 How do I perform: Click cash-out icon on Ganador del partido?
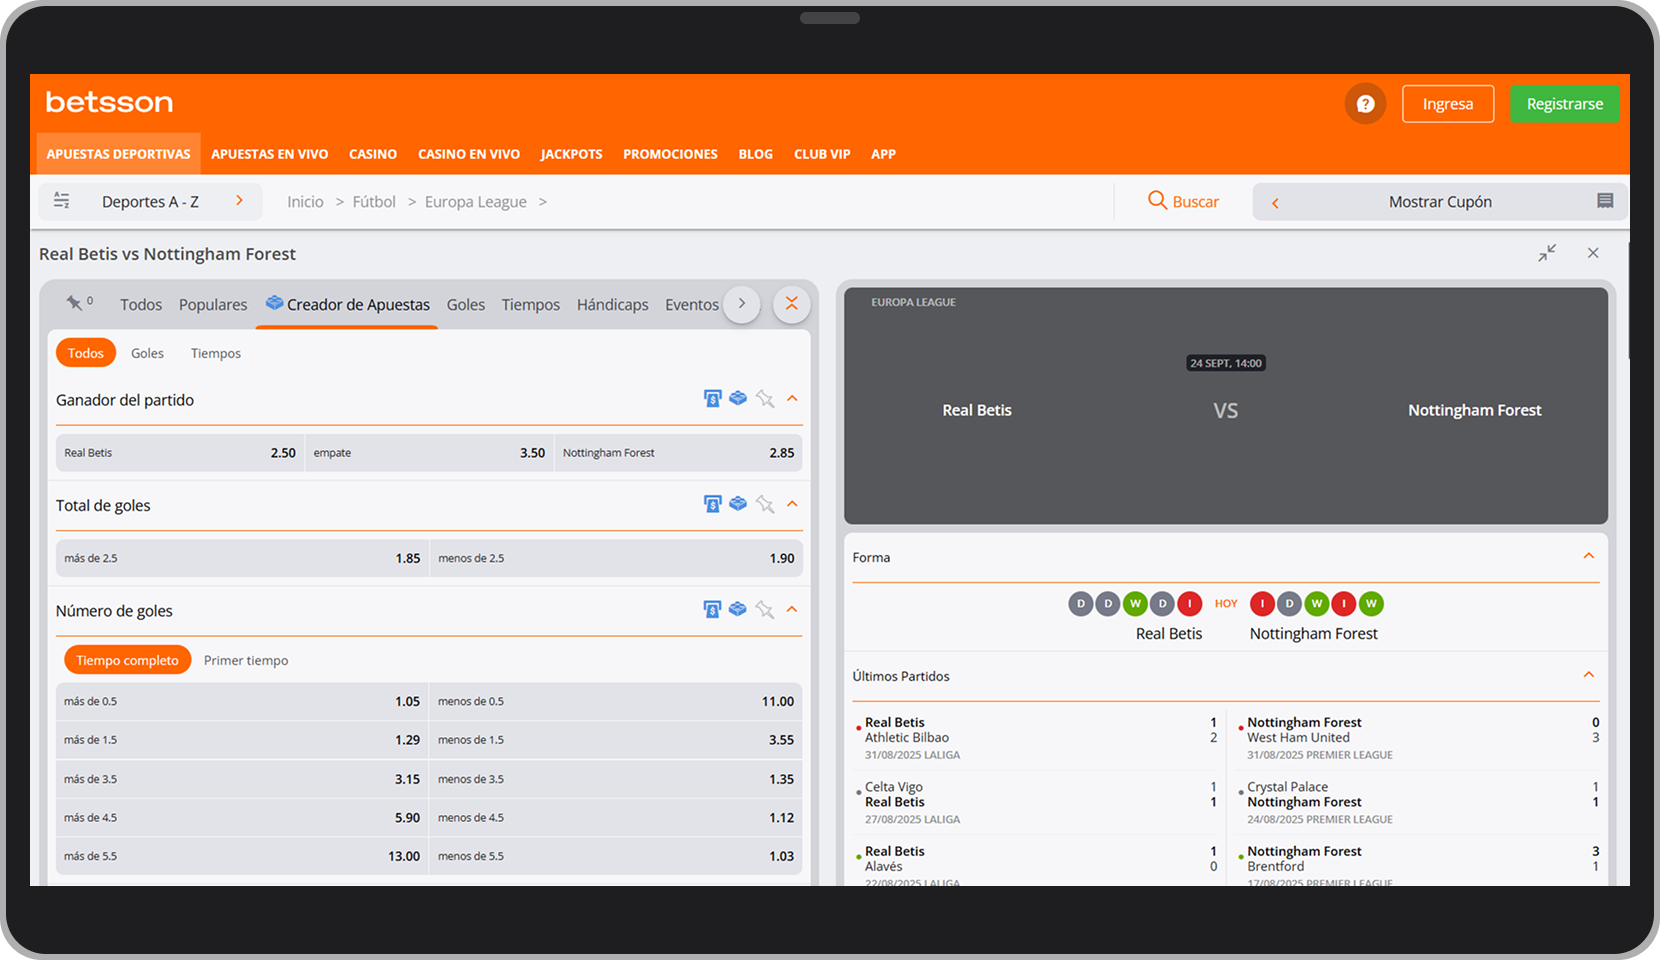pos(712,399)
